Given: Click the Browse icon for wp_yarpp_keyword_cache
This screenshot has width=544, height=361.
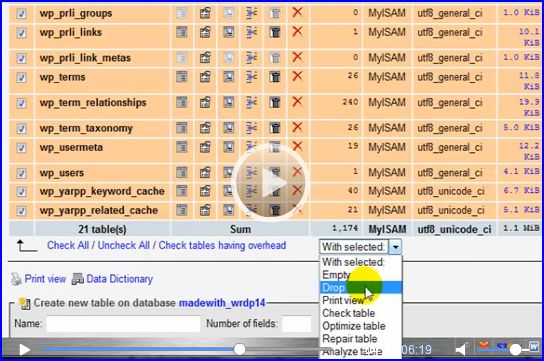Looking at the screenshot, I should pos(182,191).
